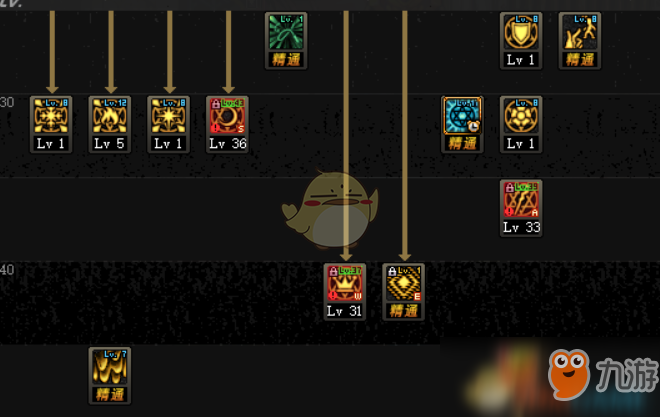
Task: Open the 九游 logo link
Action: coord(603,375)
